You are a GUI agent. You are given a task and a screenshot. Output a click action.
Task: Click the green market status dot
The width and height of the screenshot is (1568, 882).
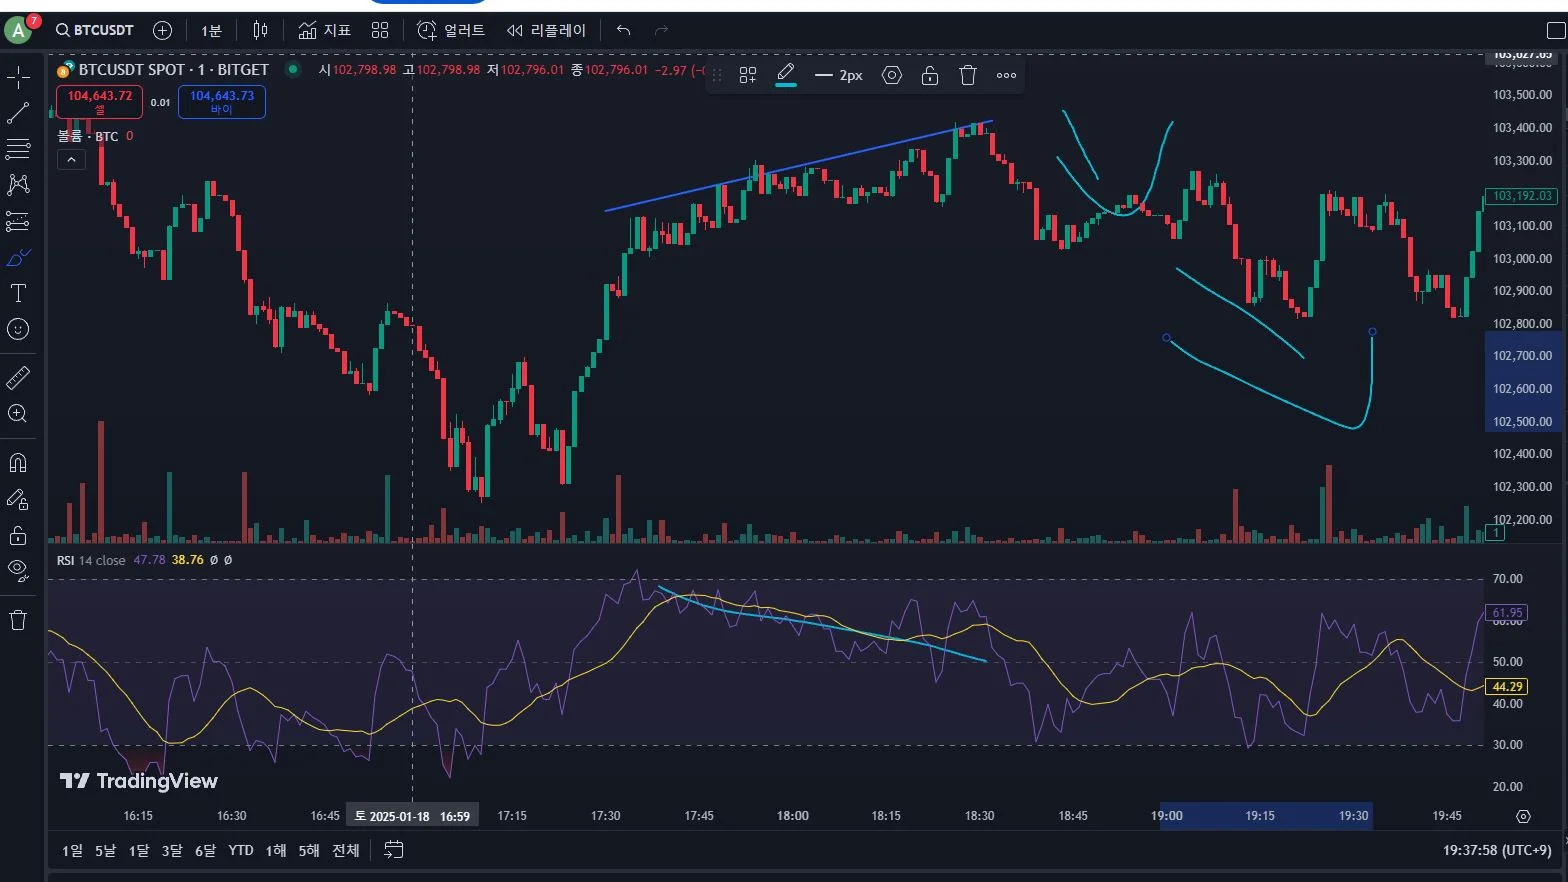pos(293,69)
